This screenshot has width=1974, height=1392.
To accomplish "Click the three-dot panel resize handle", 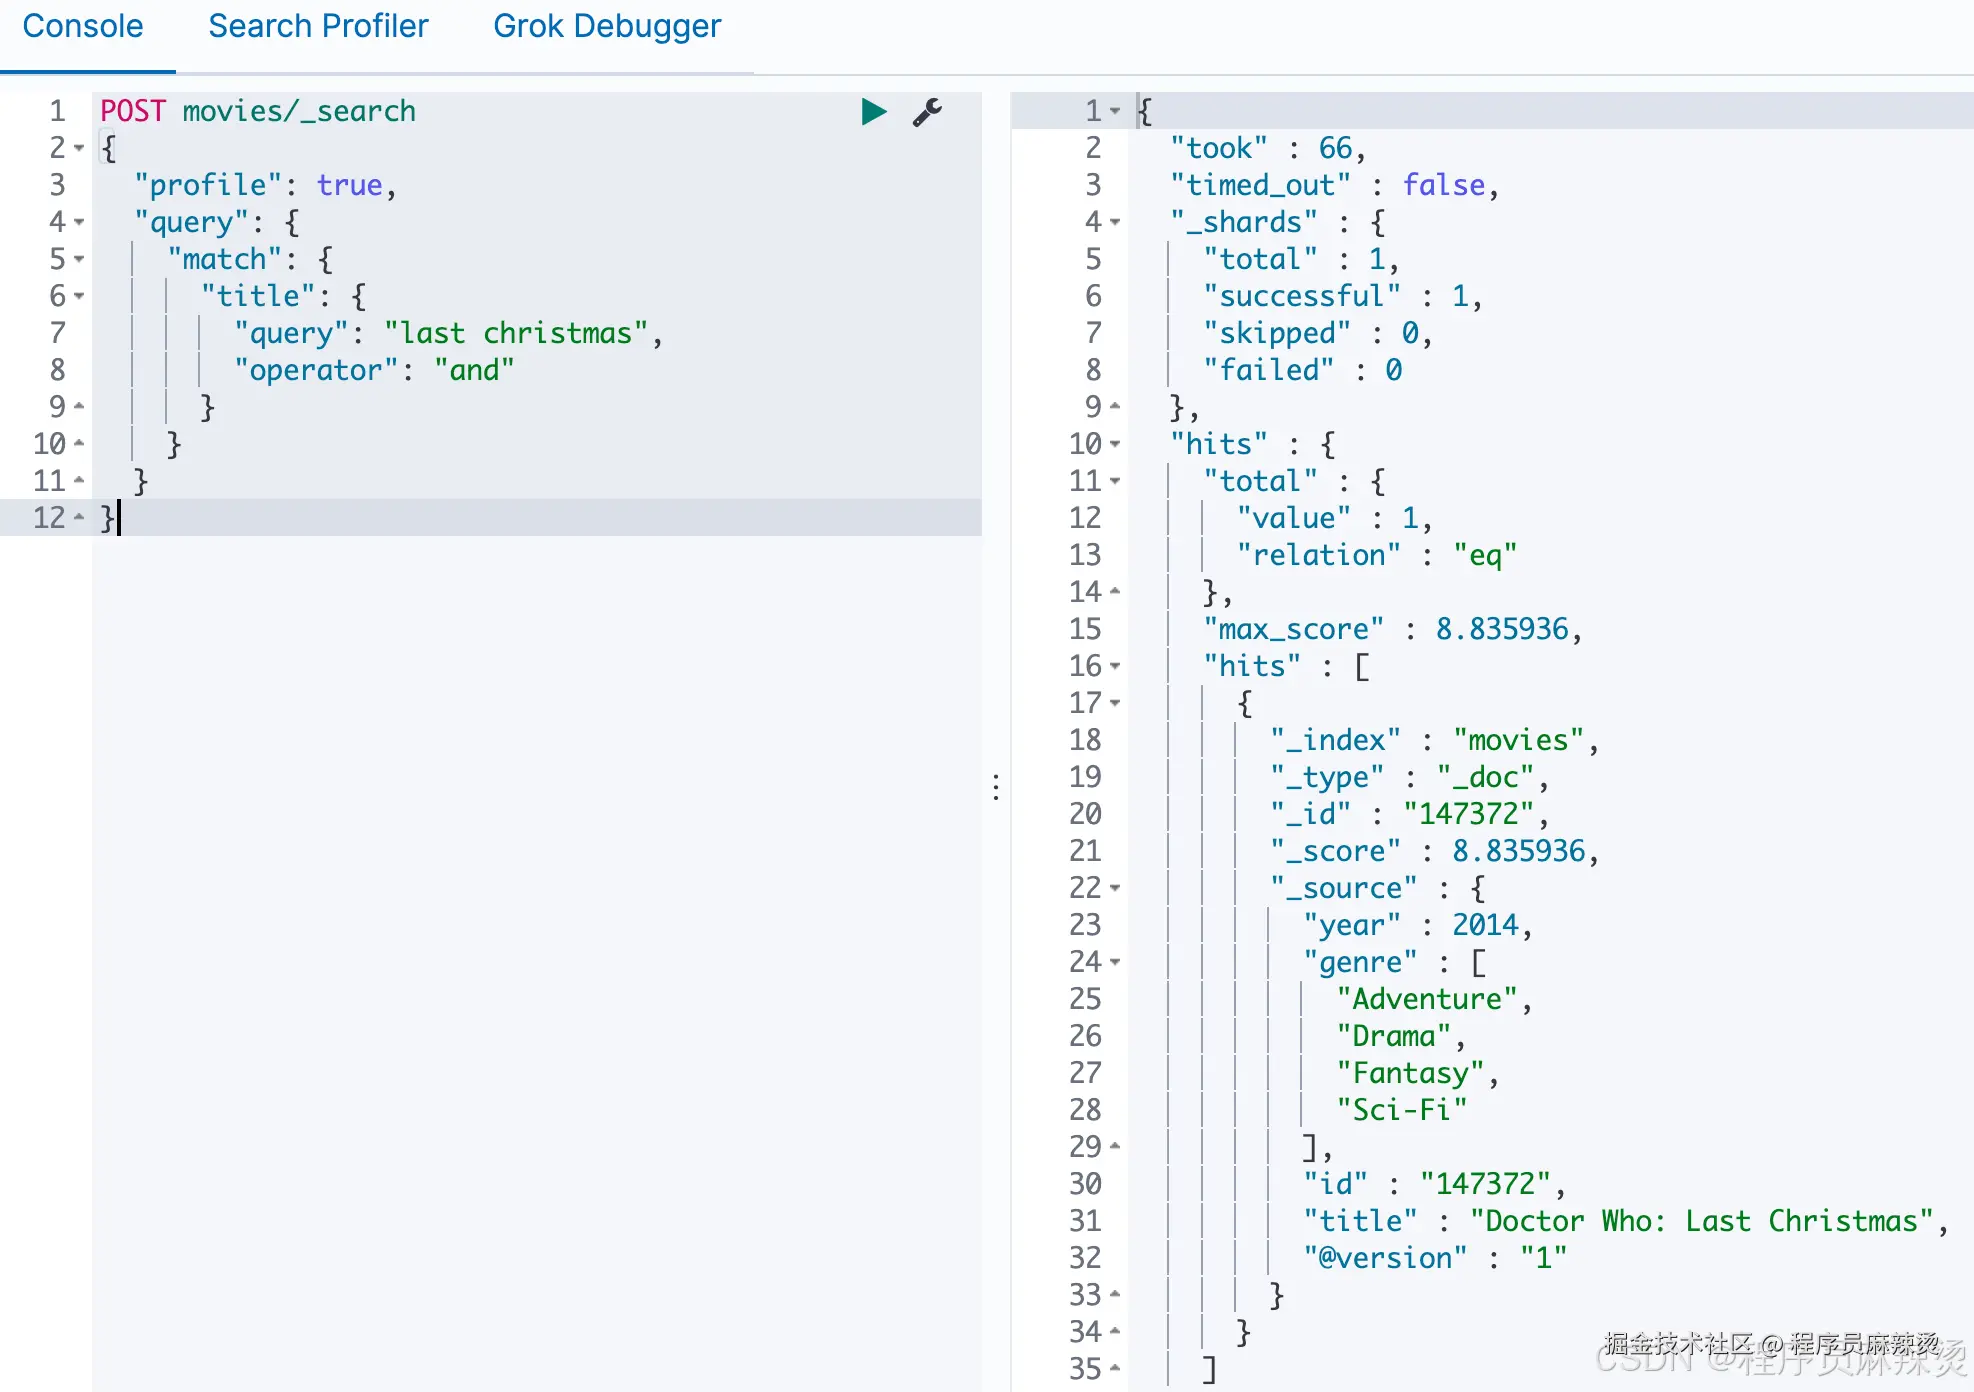I will (996, 787).
